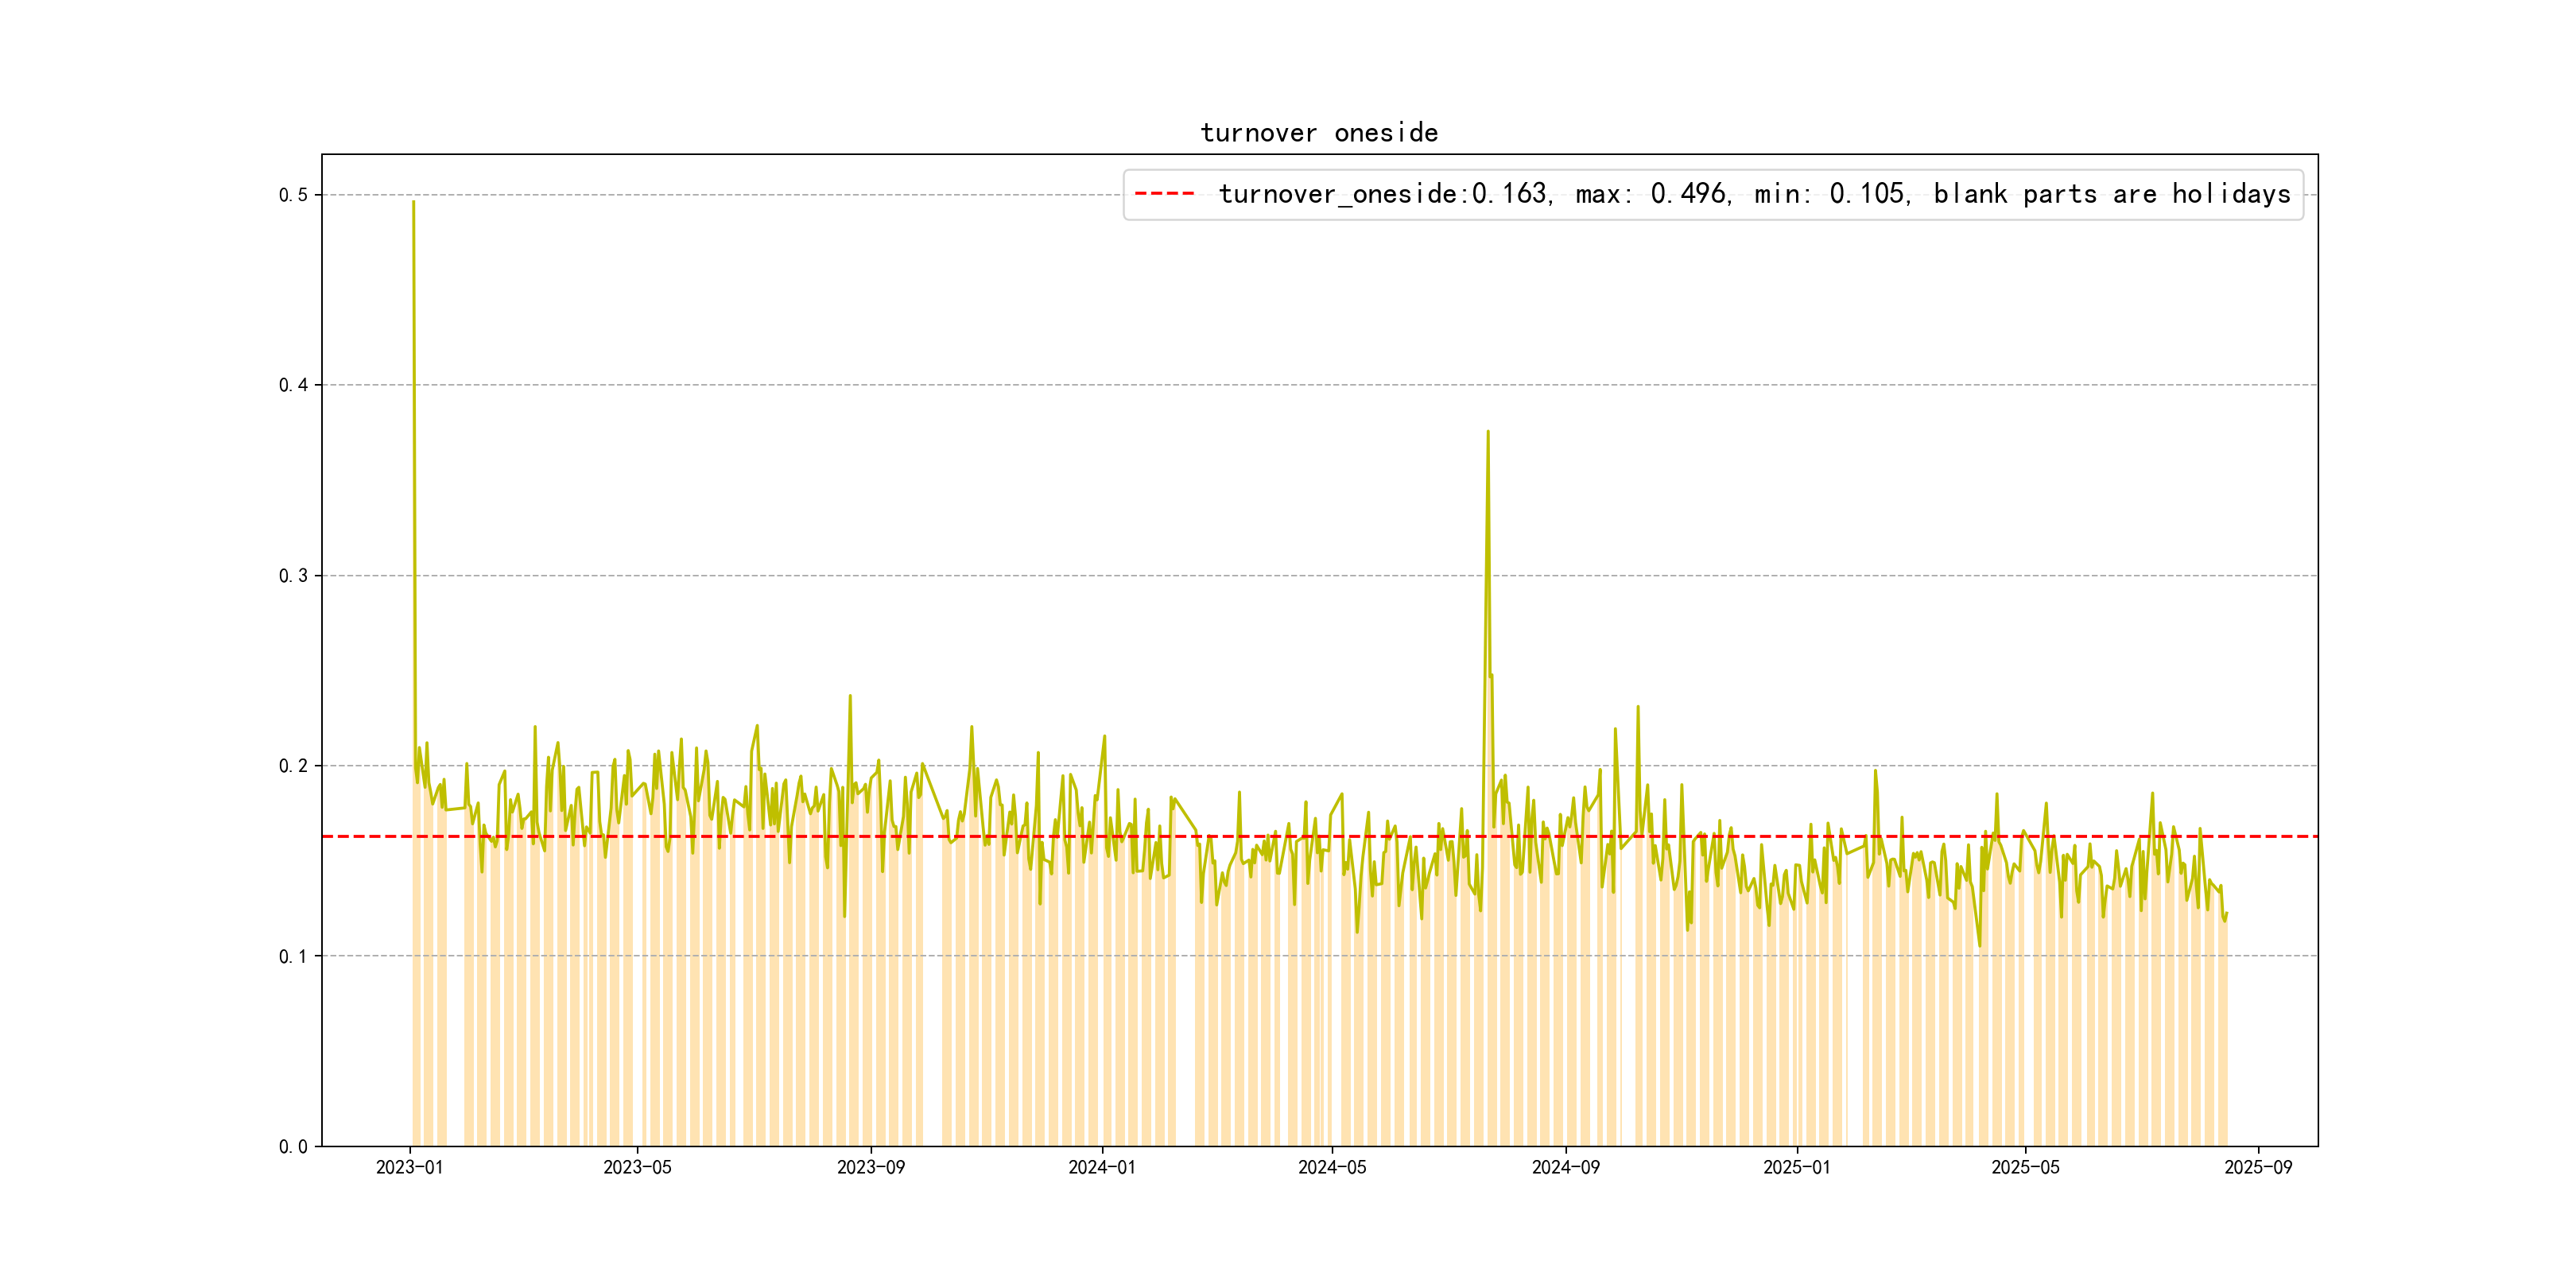Click the y-axis label 0.5
Screen dimensions: 2576x1288
[x=293, y=195]
